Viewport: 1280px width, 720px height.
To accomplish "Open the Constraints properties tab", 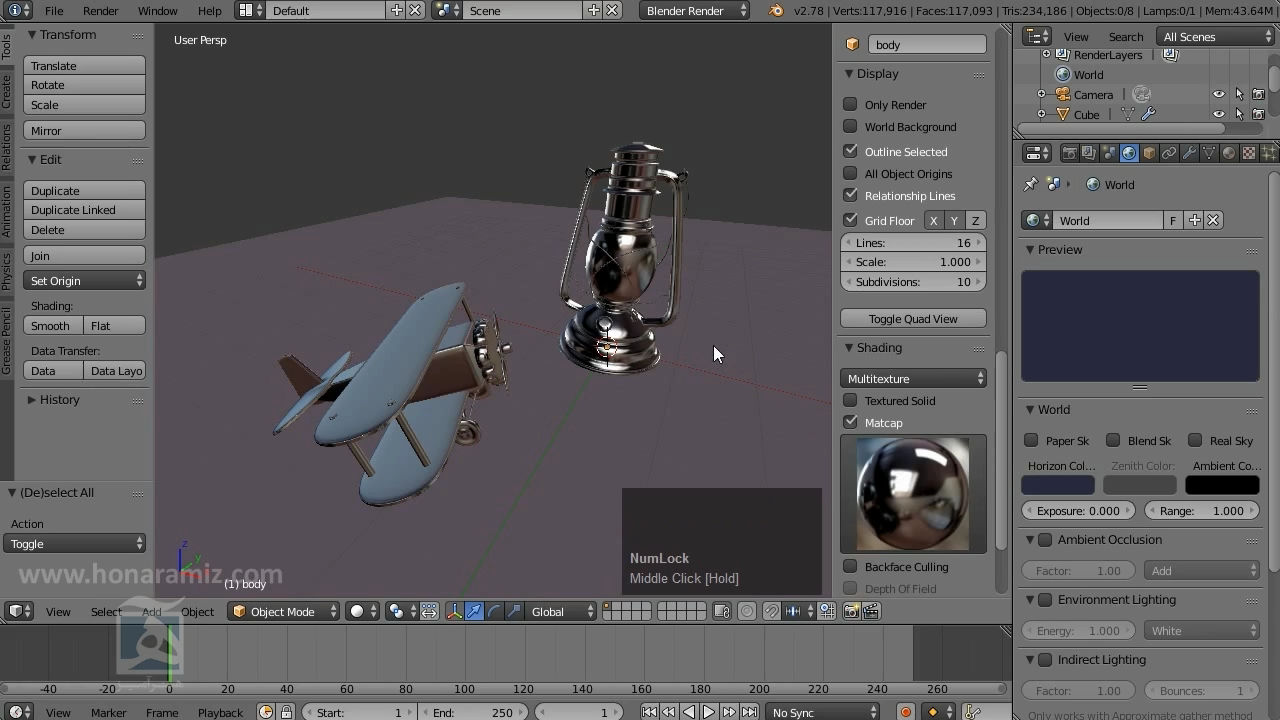I will [1169, 153].
